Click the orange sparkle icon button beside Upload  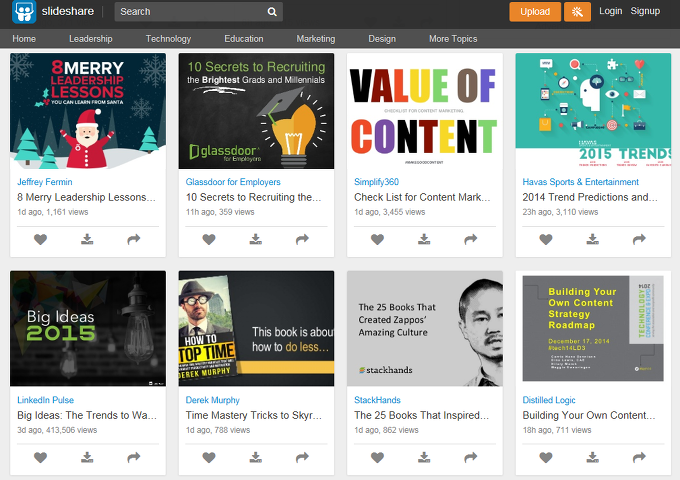577,12
